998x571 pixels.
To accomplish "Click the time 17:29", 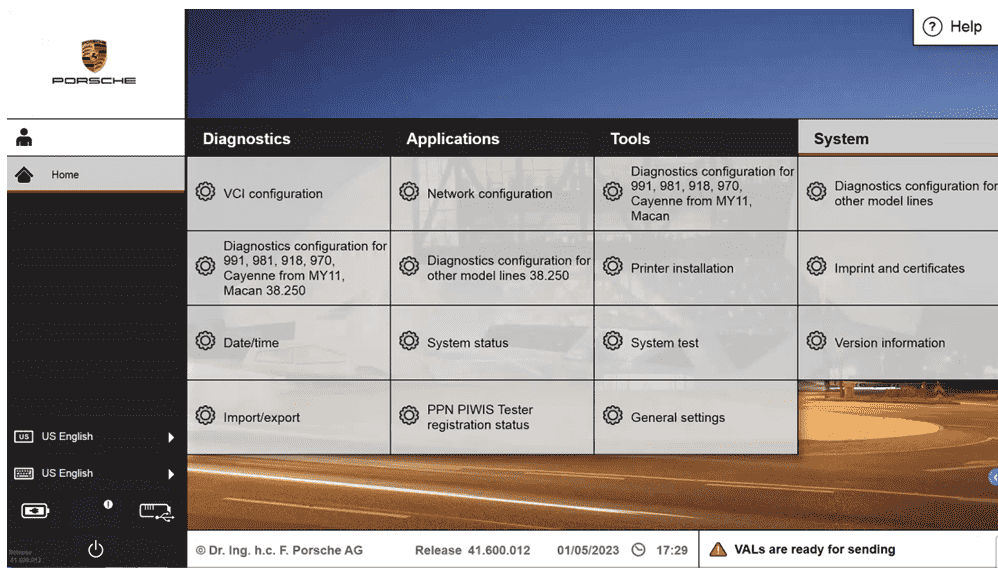I will point(672,550).
